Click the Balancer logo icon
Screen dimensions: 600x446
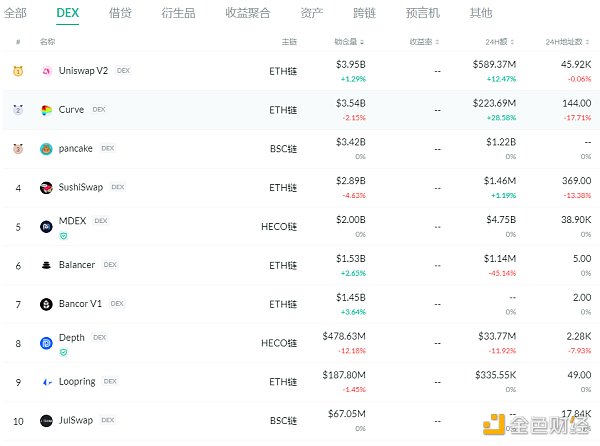(46, 265)
